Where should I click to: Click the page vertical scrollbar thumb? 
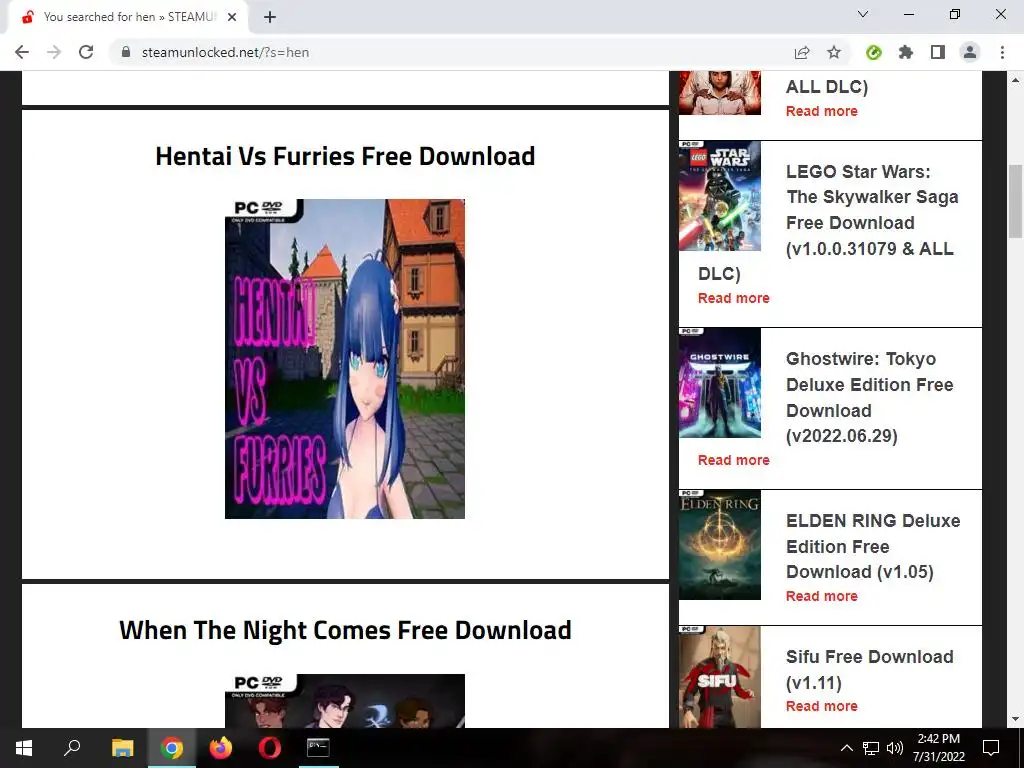1015,201
